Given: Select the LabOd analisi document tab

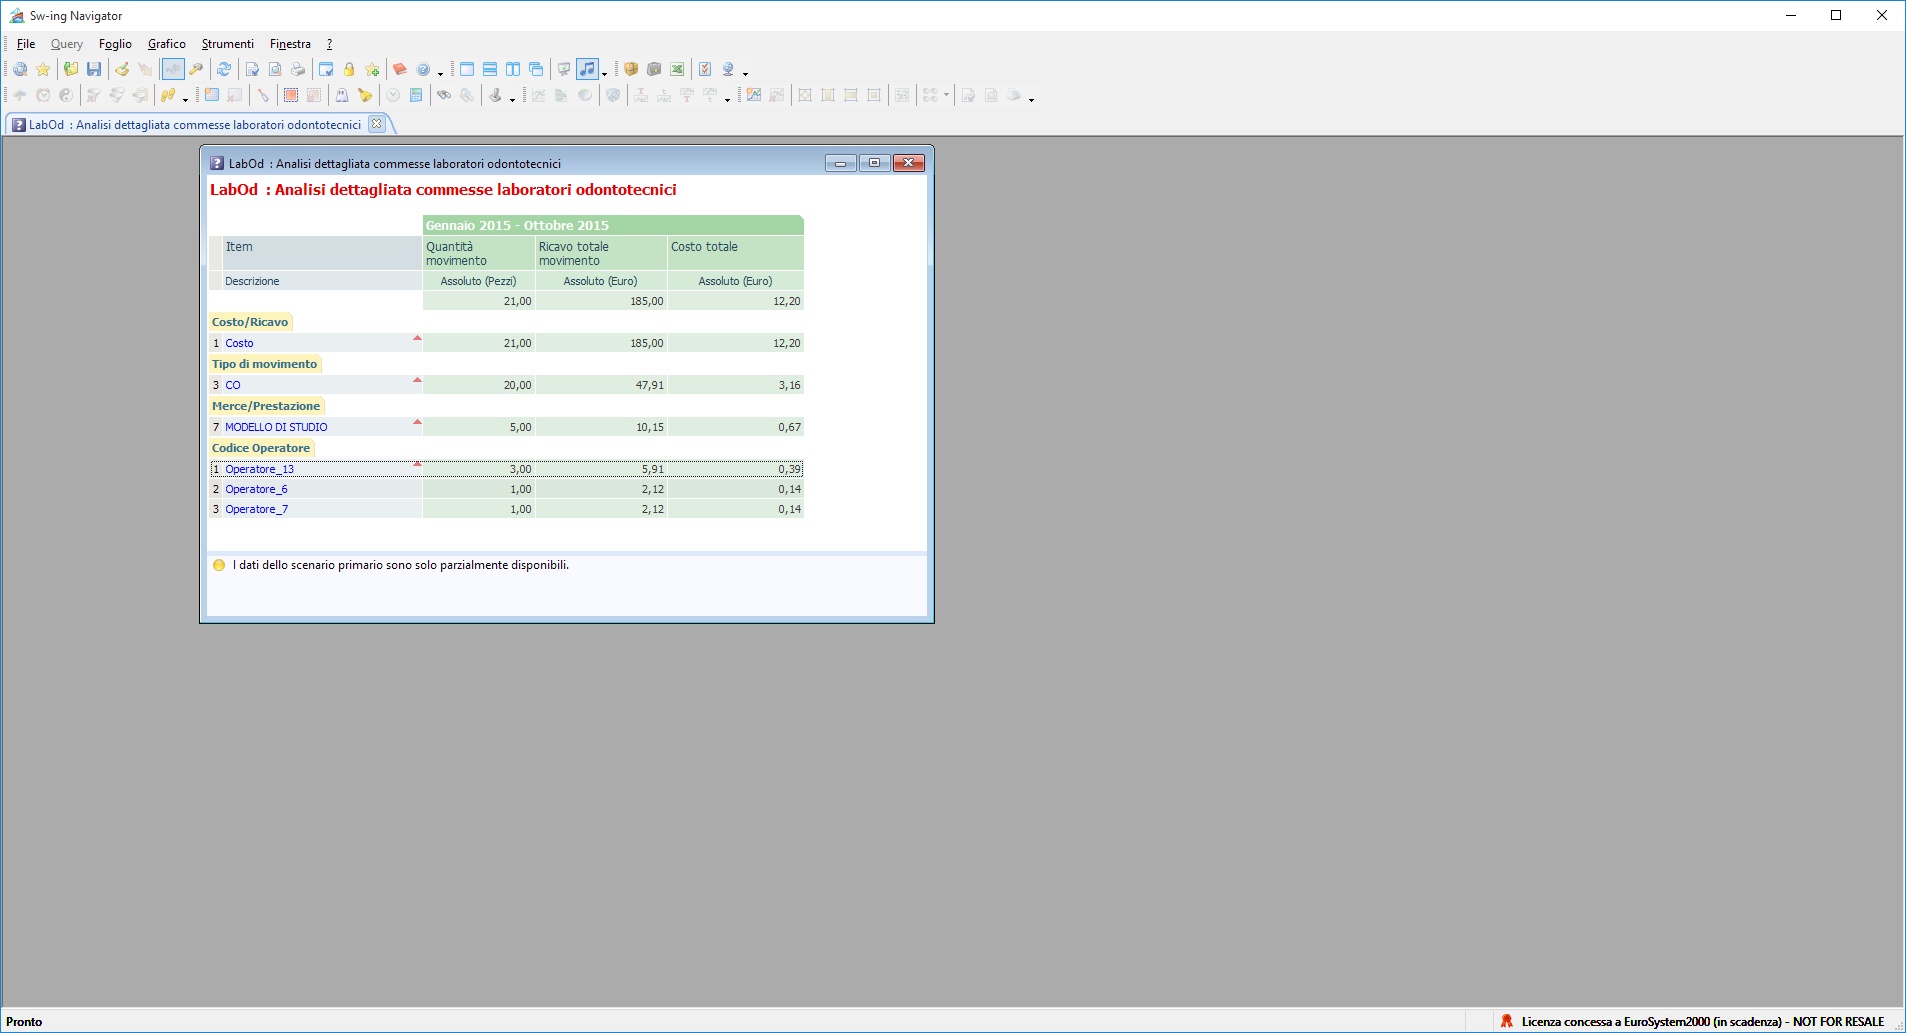Looking at the screenshot, I should click(x=194, y=125).
